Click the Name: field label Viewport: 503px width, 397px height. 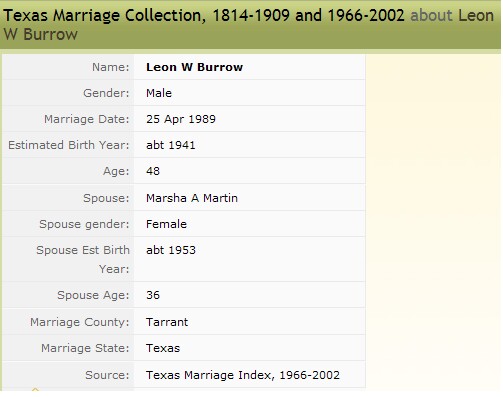(x=111, y=67)
